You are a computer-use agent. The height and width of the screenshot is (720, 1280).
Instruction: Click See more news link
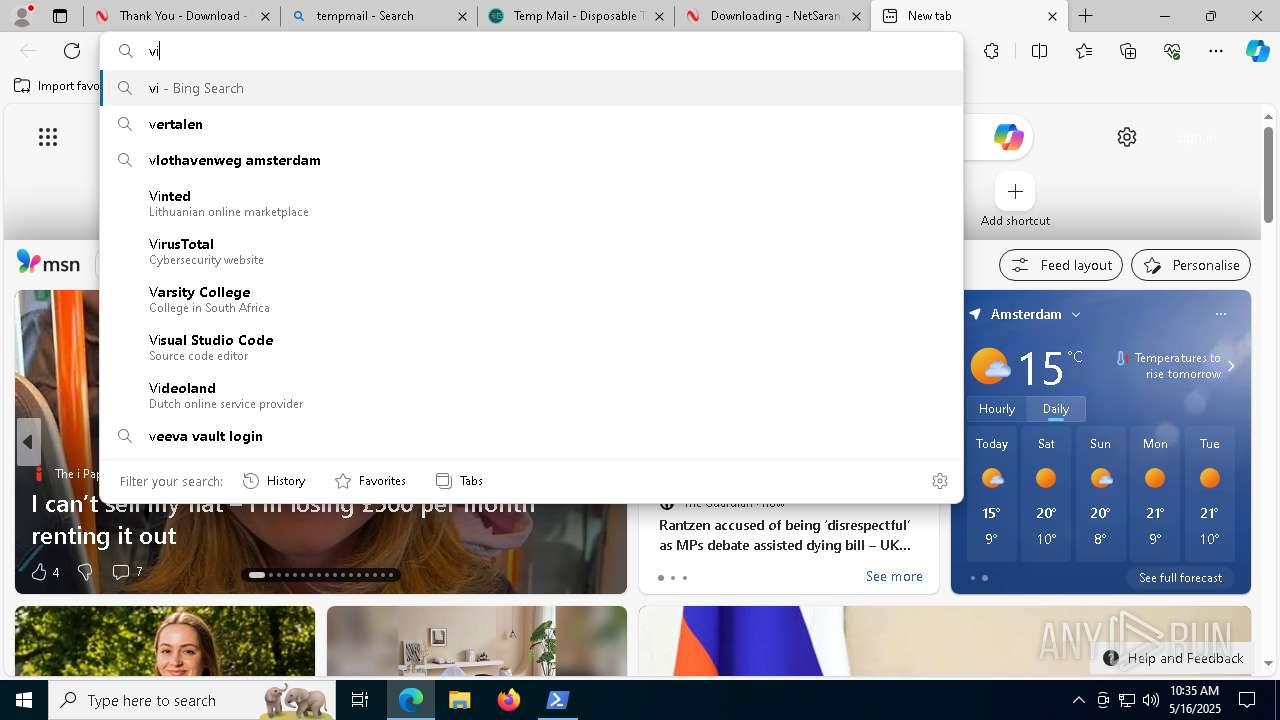pyautogui.click(x=894, y=576)
